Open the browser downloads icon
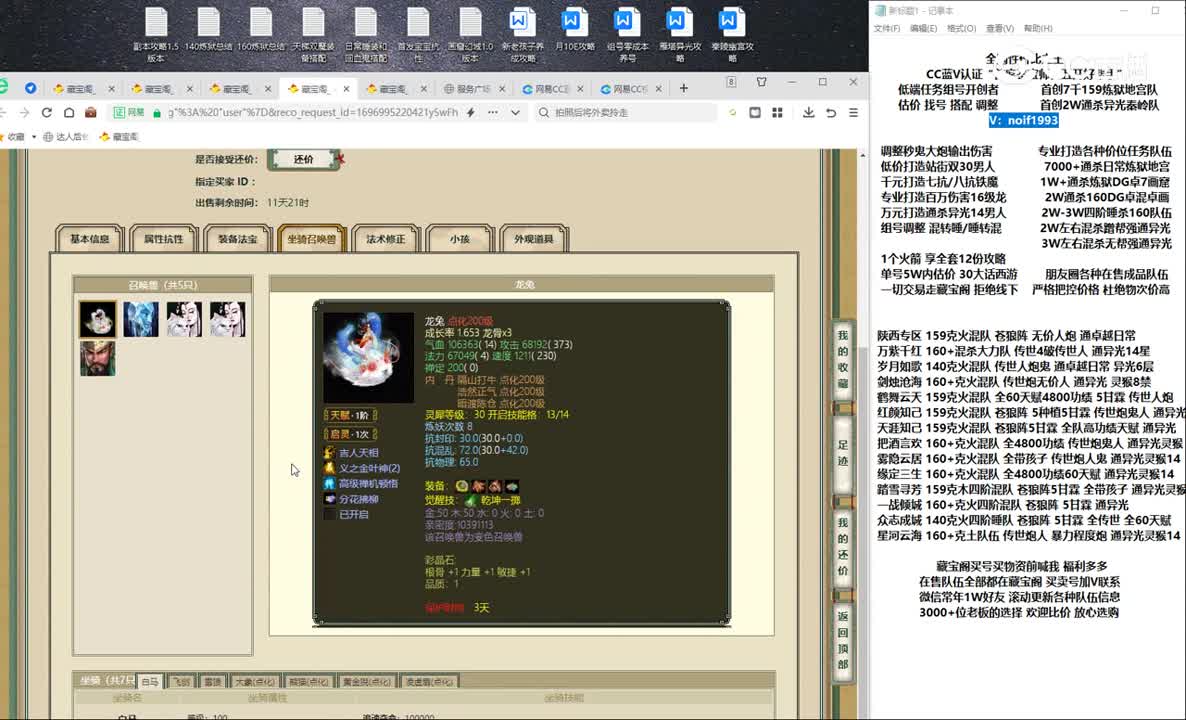 point(808,112)
